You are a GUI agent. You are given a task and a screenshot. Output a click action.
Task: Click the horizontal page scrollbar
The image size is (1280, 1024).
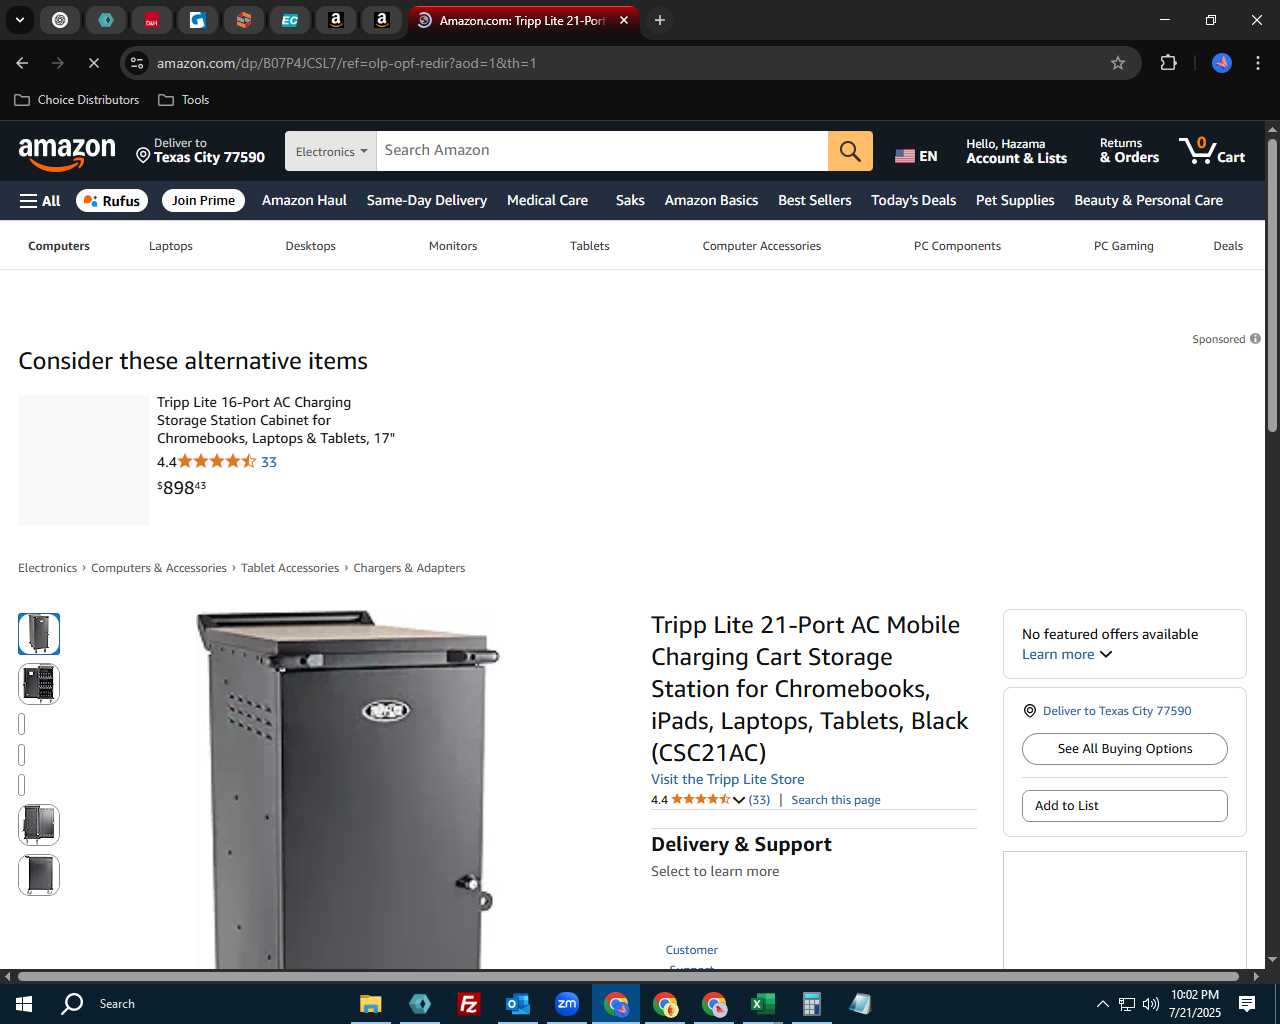click(x=628, y=976)
